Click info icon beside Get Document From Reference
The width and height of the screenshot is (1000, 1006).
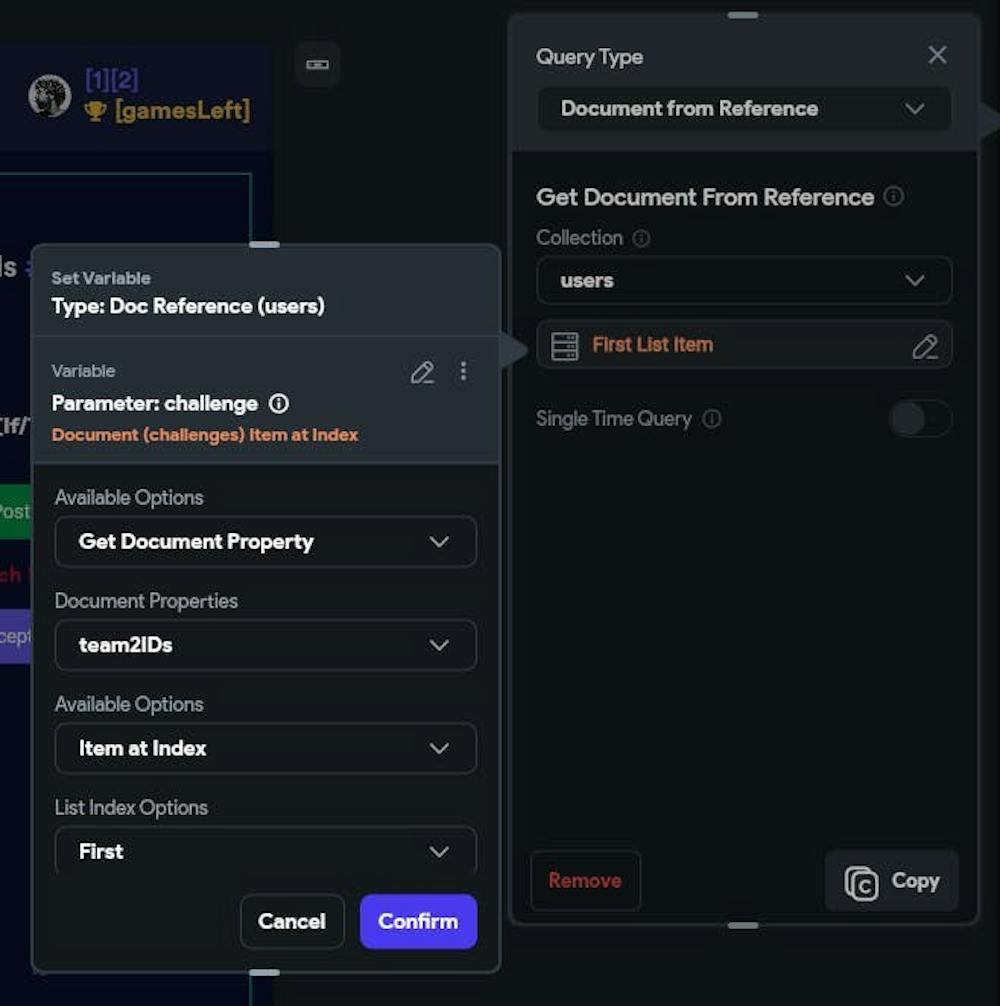pos(894,196)
